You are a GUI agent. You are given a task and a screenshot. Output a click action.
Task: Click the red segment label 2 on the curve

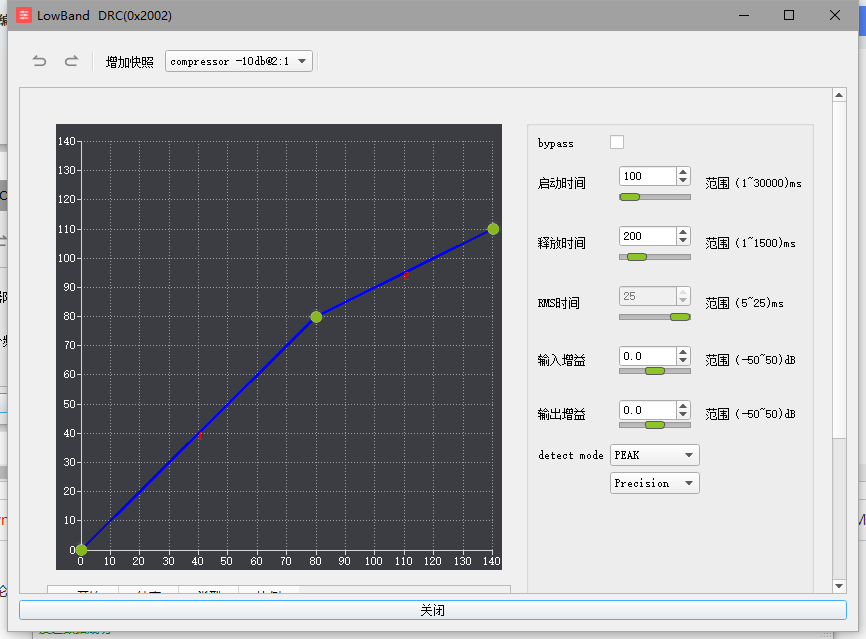[x=406, y=276]
